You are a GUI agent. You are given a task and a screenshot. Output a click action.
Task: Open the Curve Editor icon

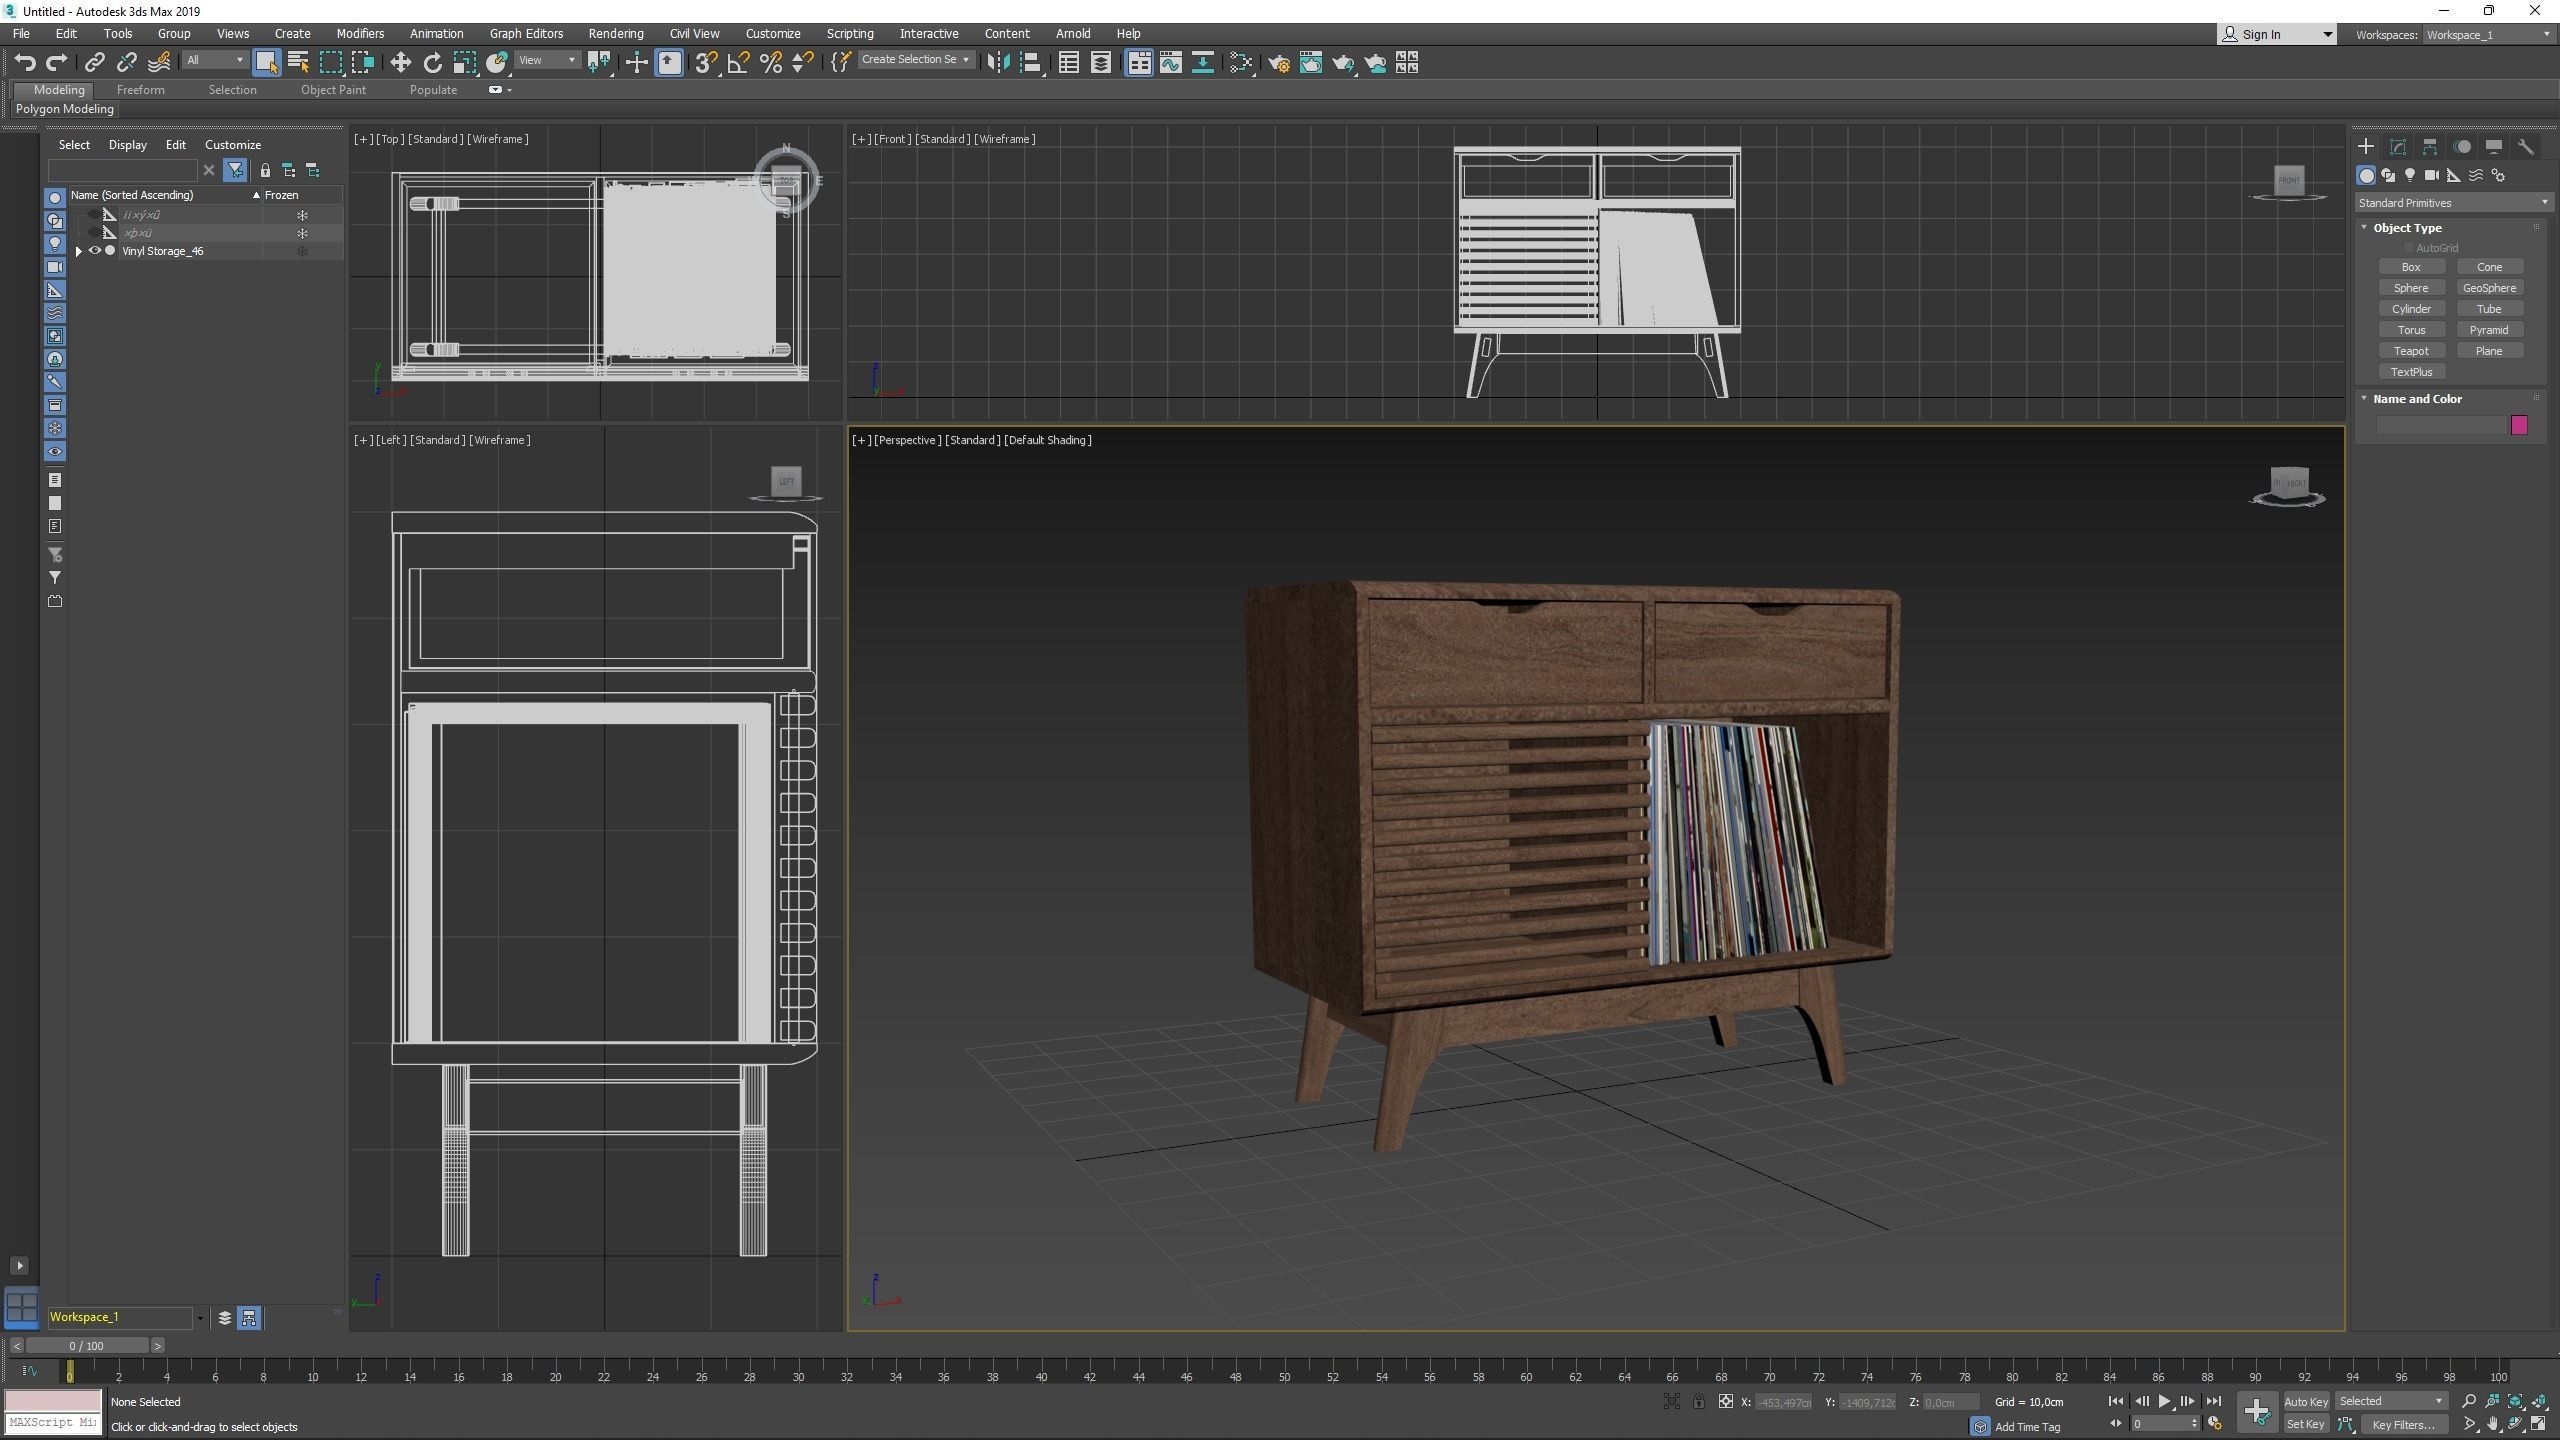pyautogui.click(x=1170, y=63)
